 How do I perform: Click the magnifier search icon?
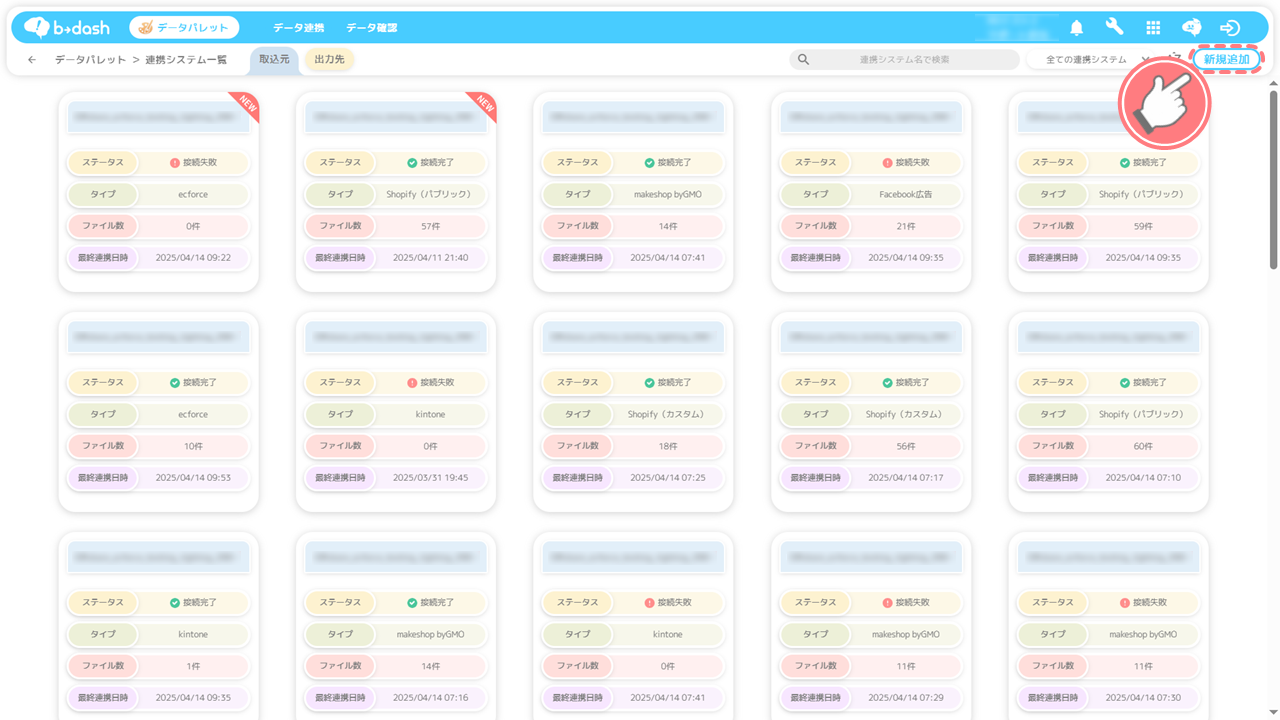tap(804, 60)
